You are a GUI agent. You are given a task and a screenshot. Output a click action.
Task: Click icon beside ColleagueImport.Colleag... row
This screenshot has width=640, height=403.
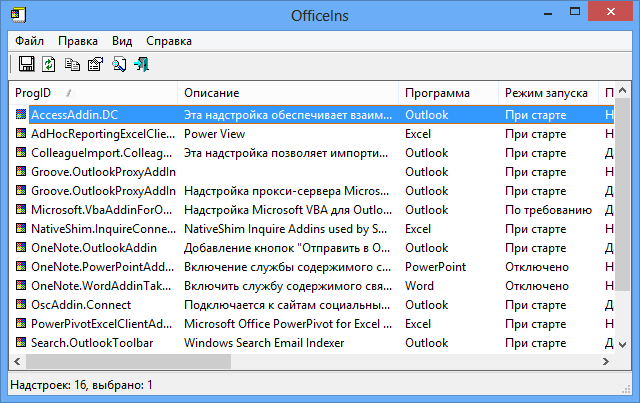[21, 152]
